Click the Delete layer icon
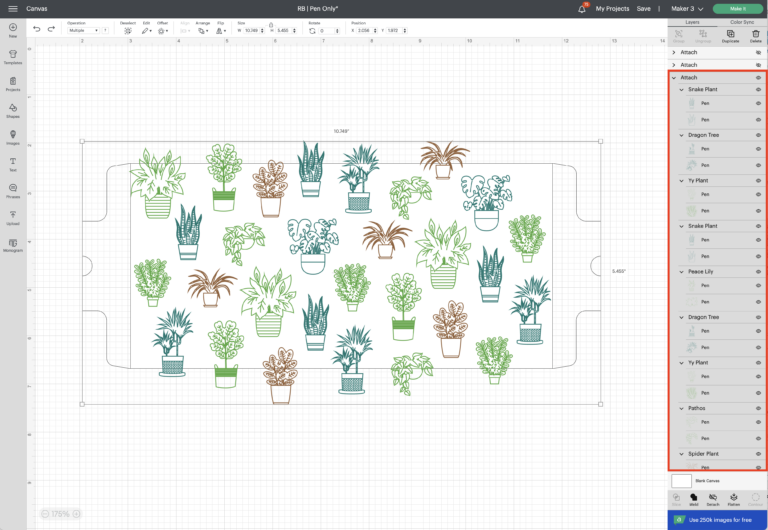The height and width of the screenshot is (530, 768). 756,33
